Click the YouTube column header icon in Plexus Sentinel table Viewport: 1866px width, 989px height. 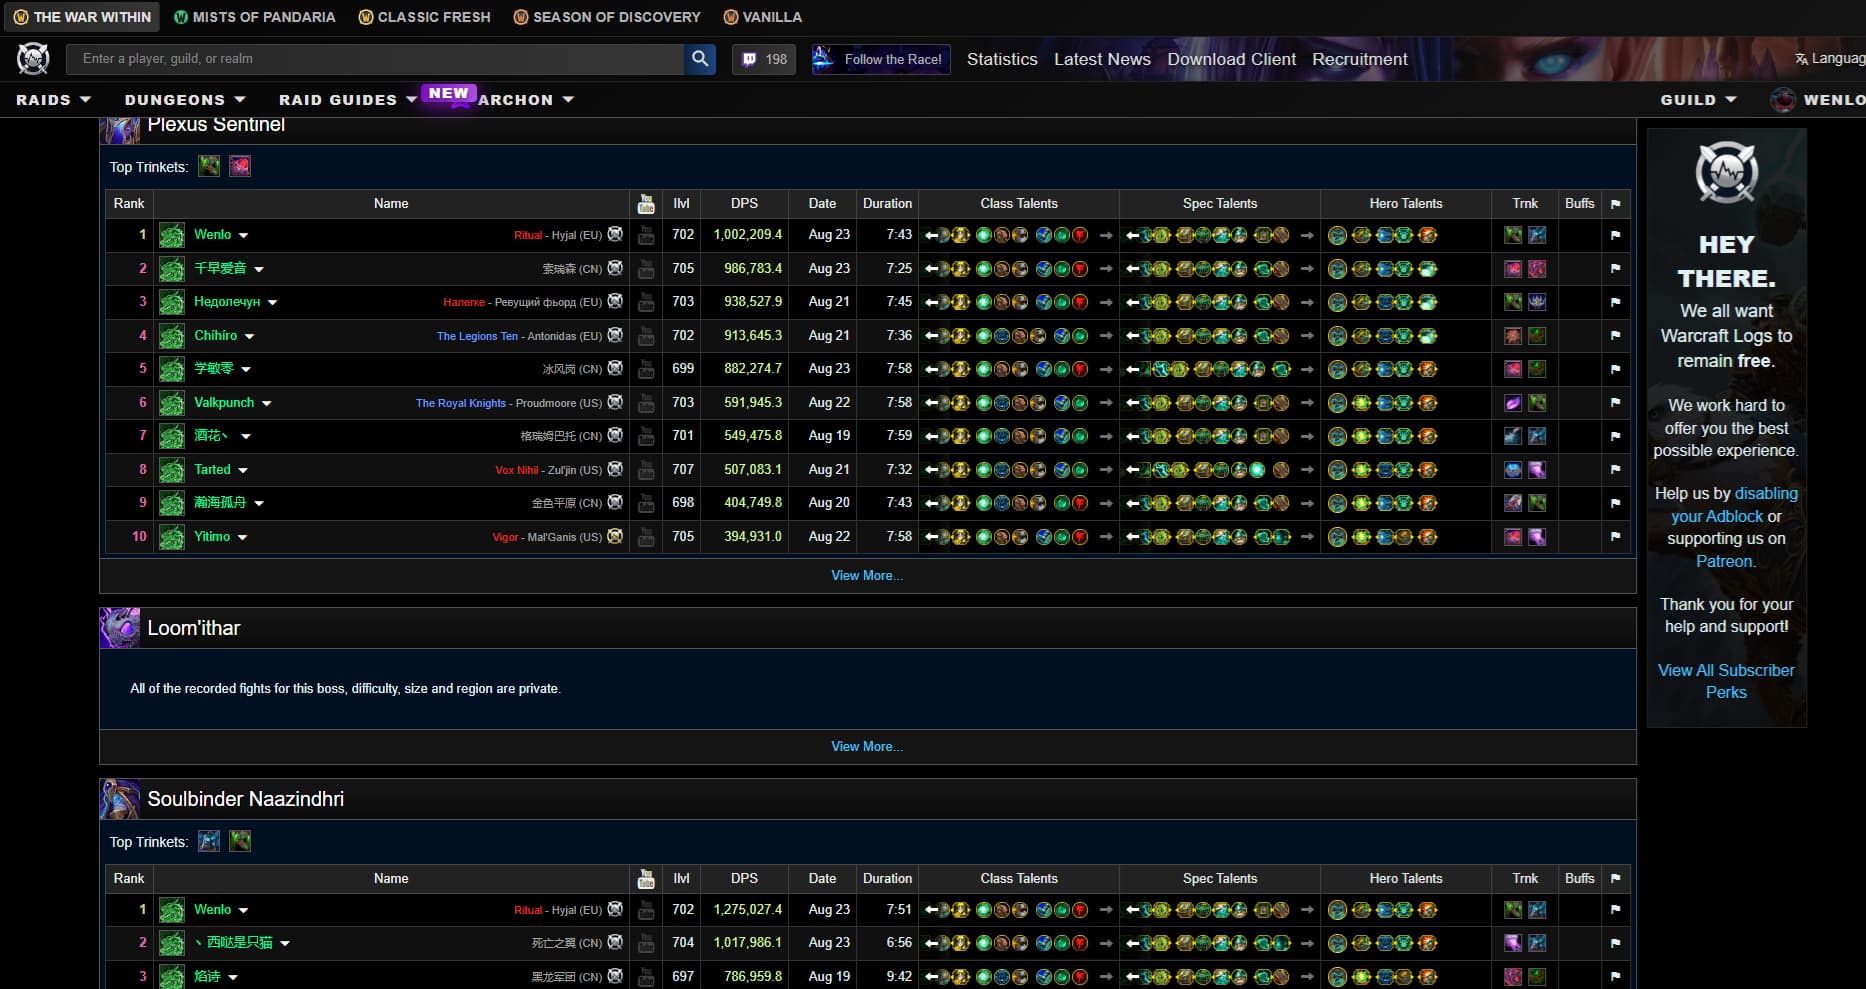(x=646, y=204)
